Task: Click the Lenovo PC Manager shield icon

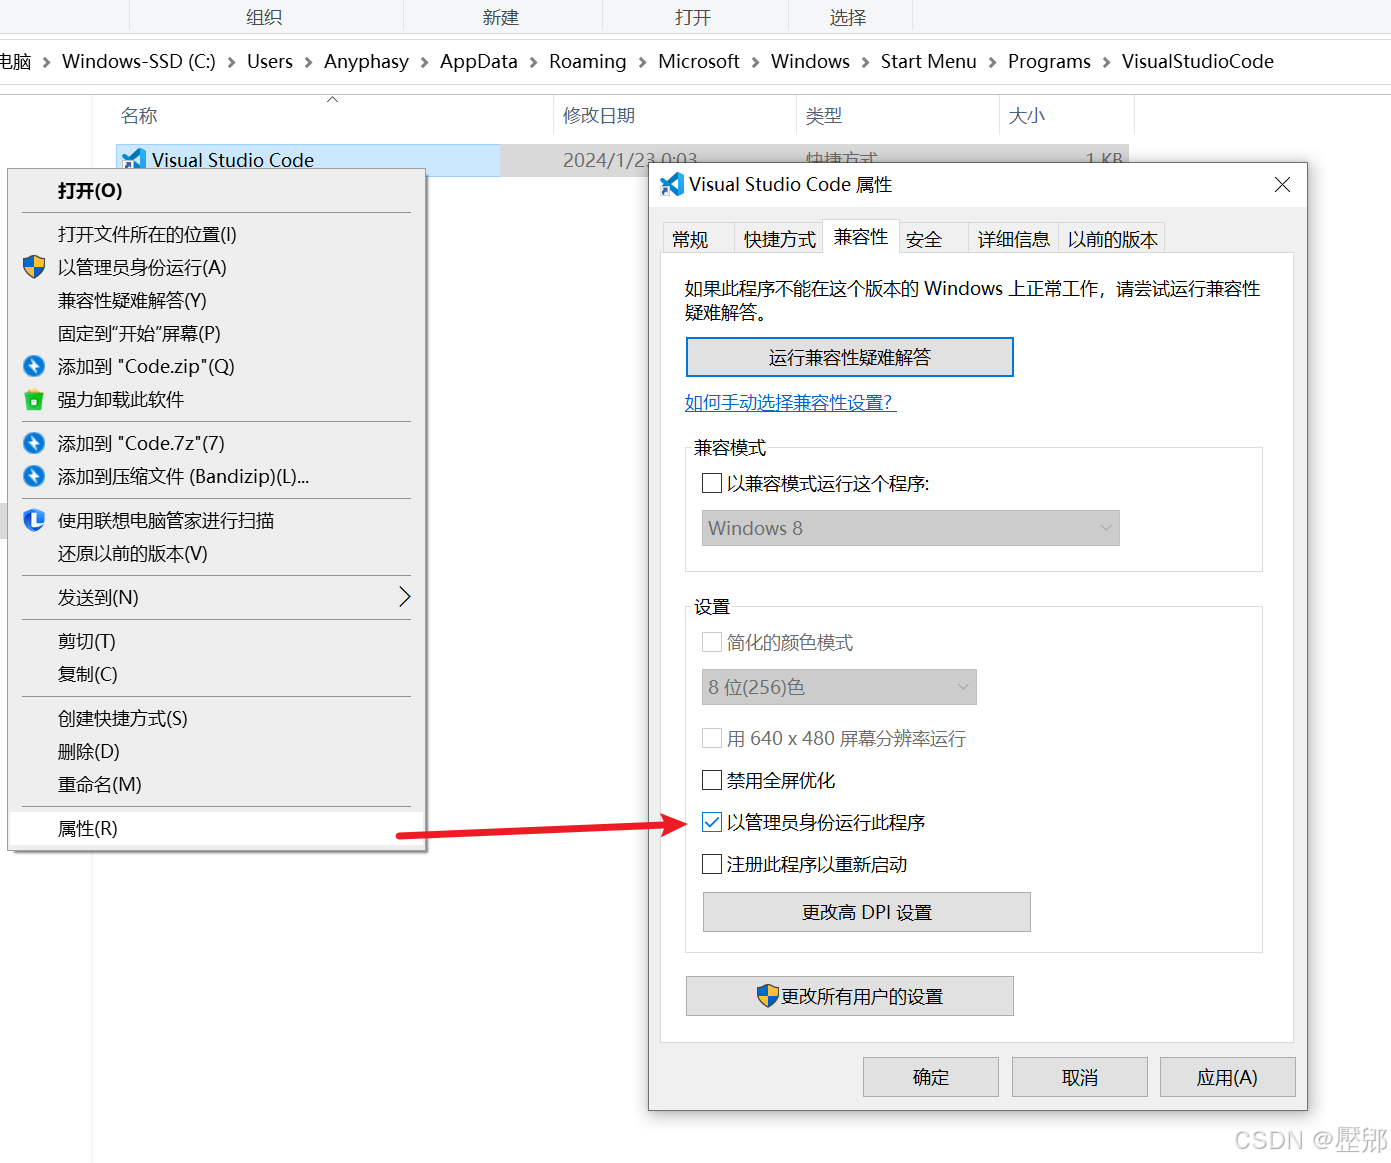Action: [34, 520]
